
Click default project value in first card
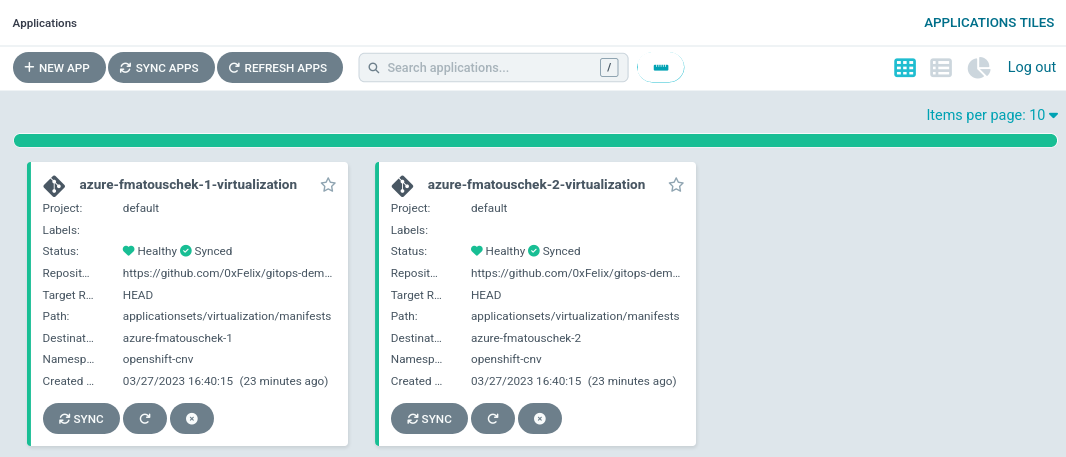(141, 208)
